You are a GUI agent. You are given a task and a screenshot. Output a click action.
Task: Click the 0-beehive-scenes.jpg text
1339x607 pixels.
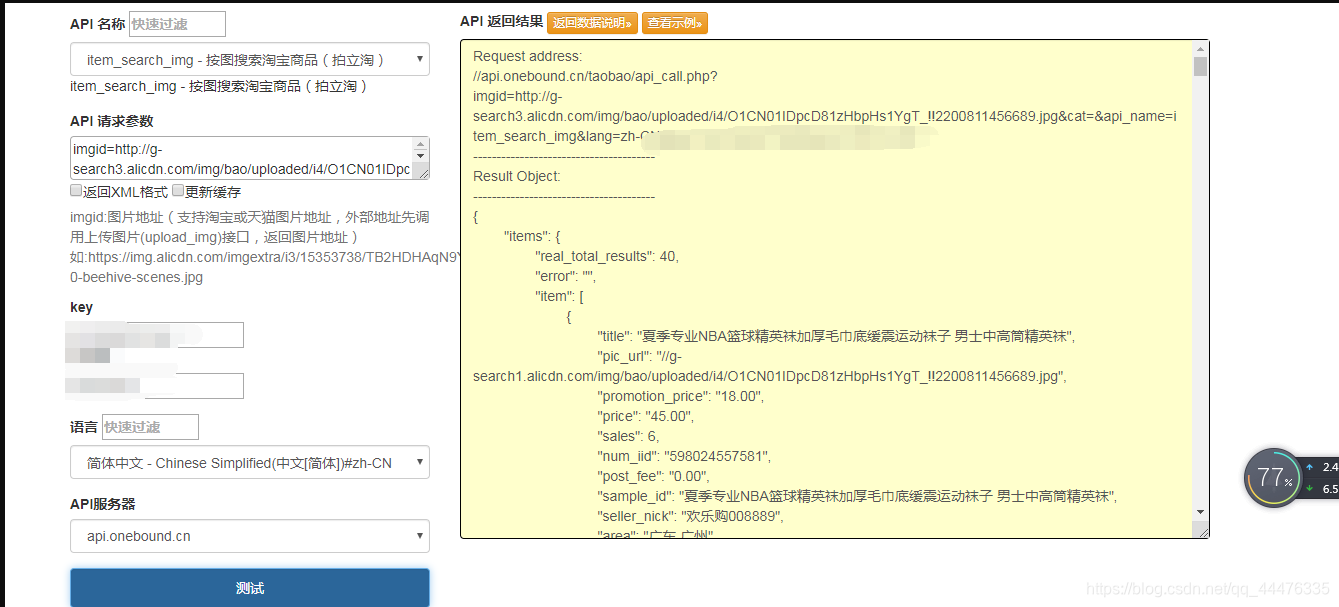tap(136, 277)
